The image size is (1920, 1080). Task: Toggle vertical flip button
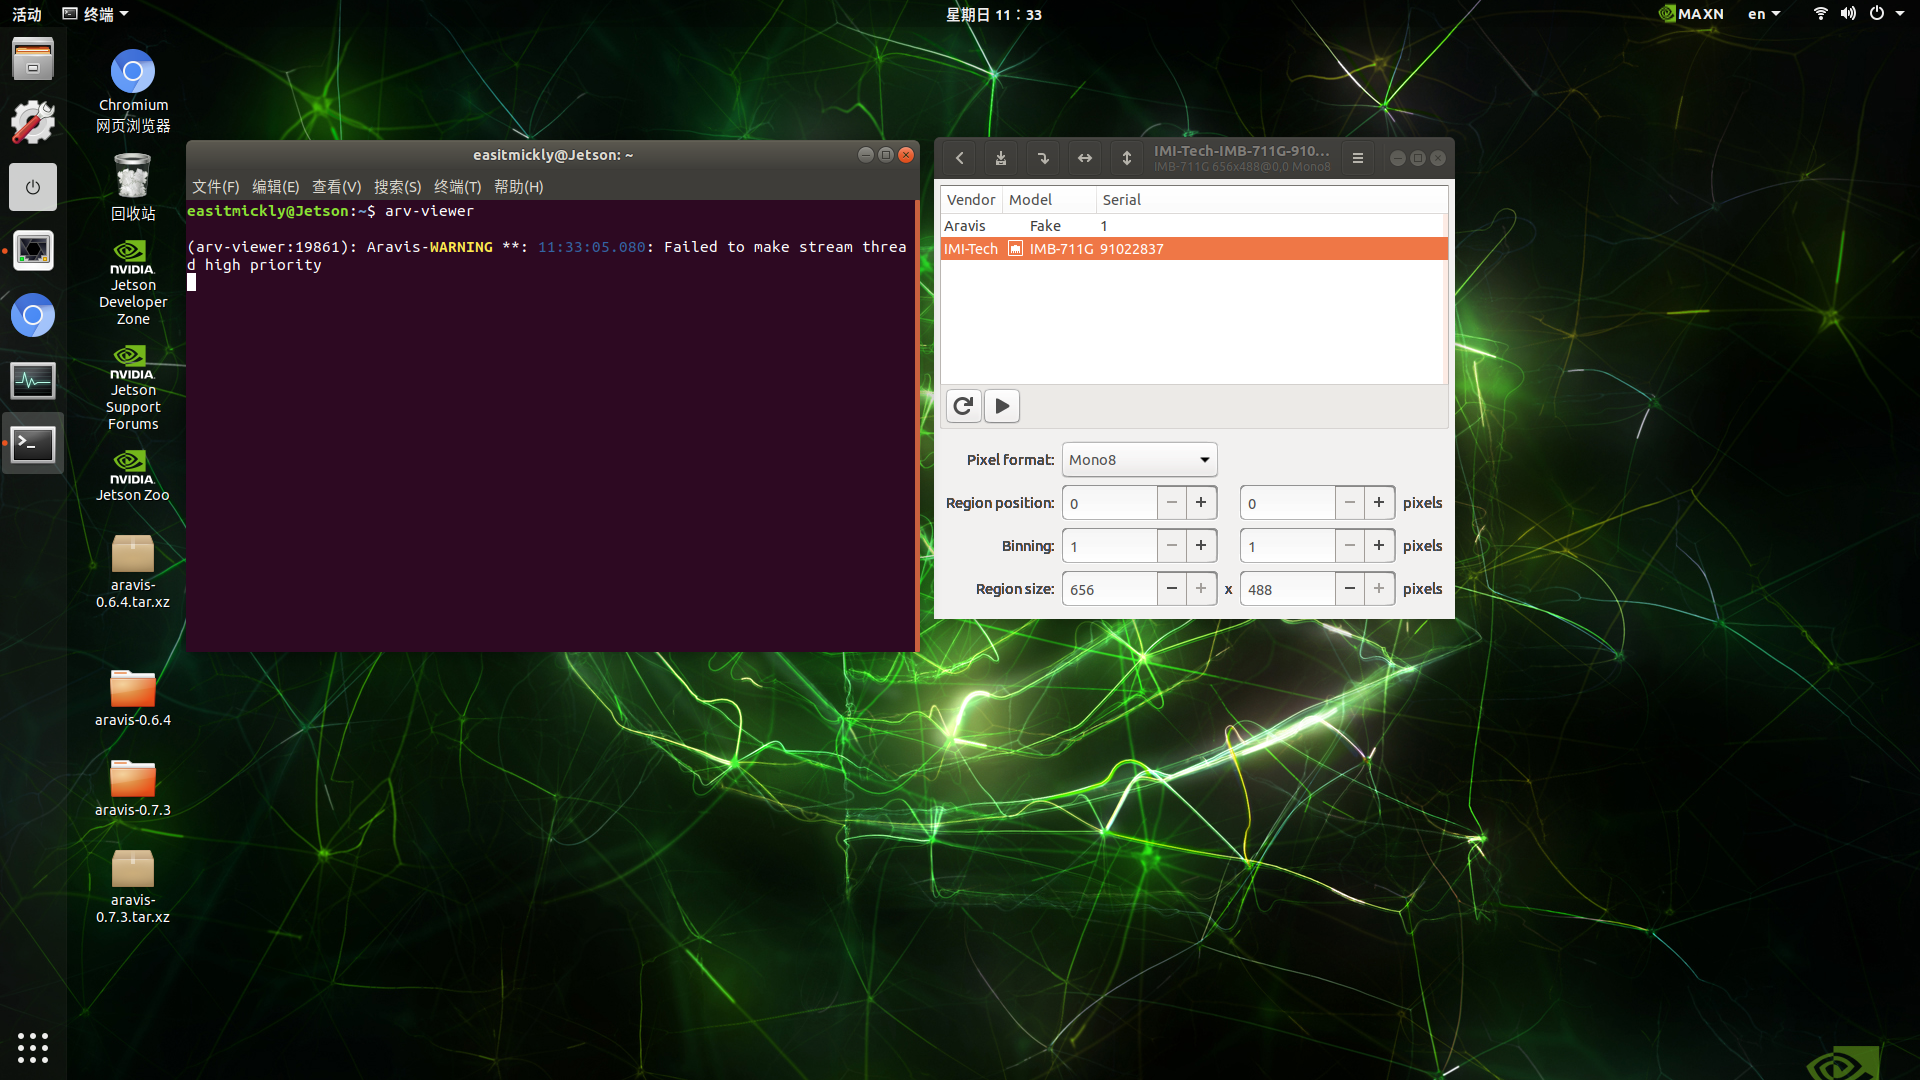(1127, 158)
